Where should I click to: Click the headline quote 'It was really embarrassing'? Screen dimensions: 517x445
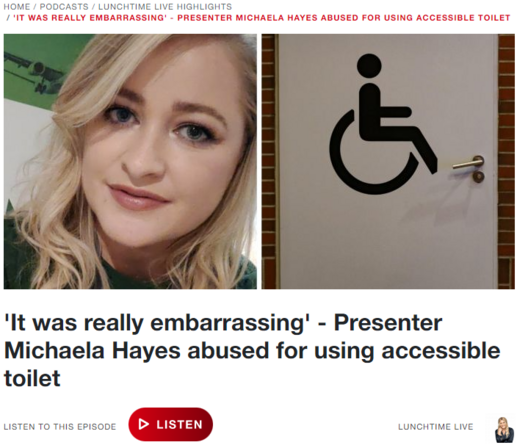coord(157,323)
